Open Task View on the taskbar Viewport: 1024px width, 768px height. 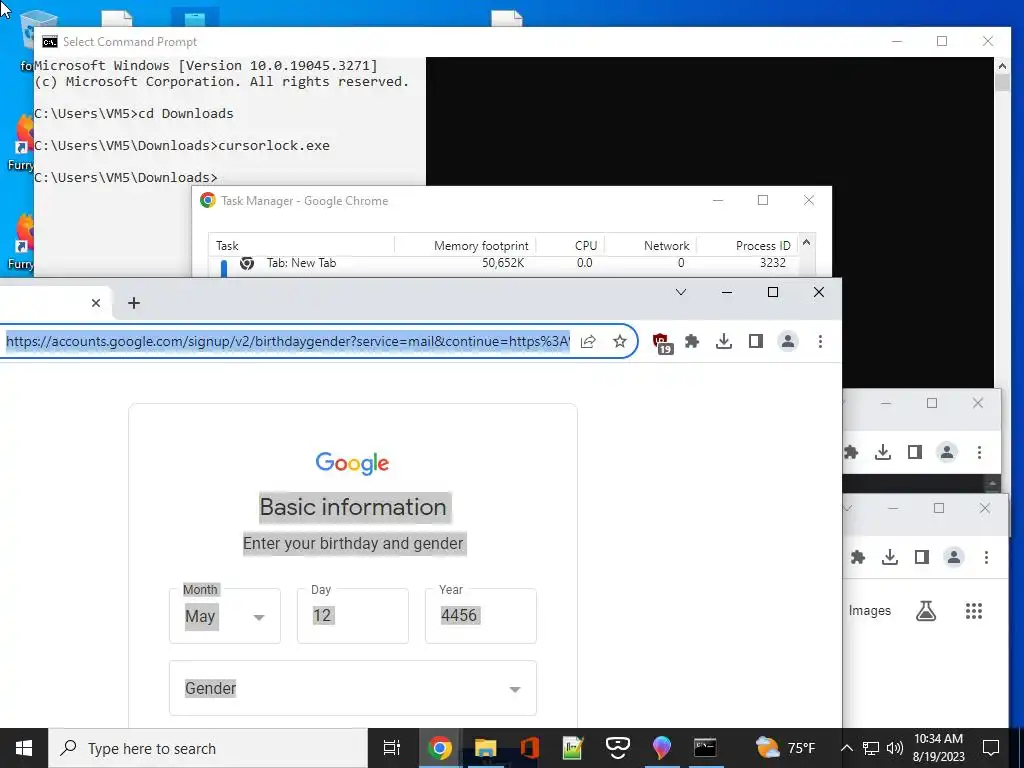coord(391,748)
